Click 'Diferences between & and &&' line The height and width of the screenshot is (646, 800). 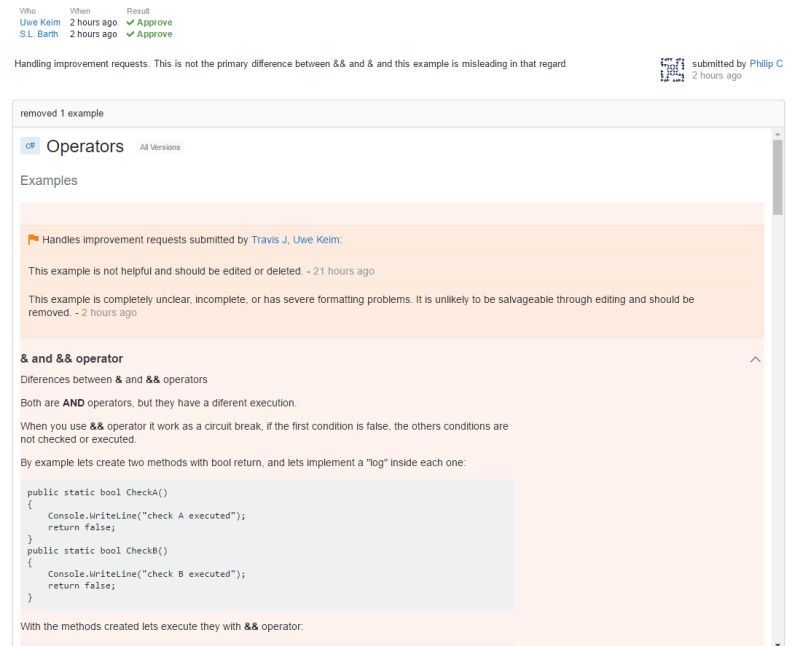[x=114, y=380]
